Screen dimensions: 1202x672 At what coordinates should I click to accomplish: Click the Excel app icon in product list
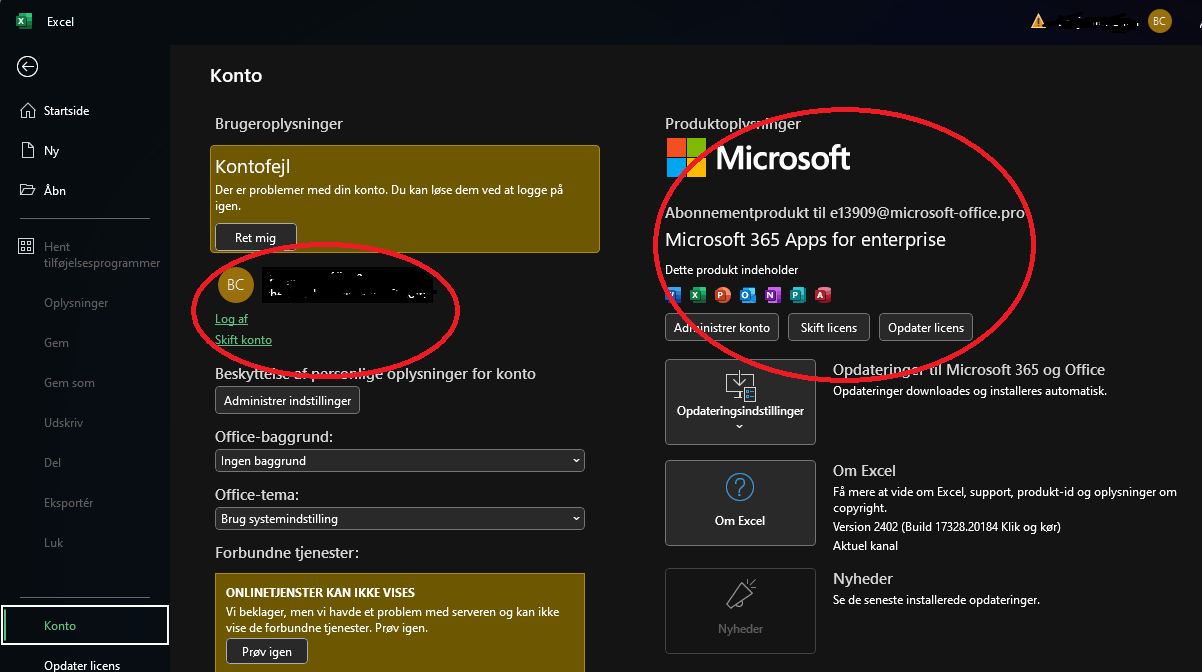[x=698, y=295]
